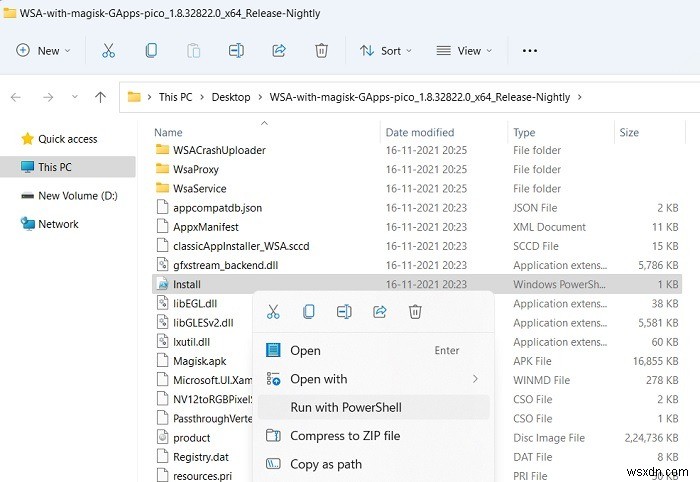Click the folder icon in the address bar

coord(134,97)
